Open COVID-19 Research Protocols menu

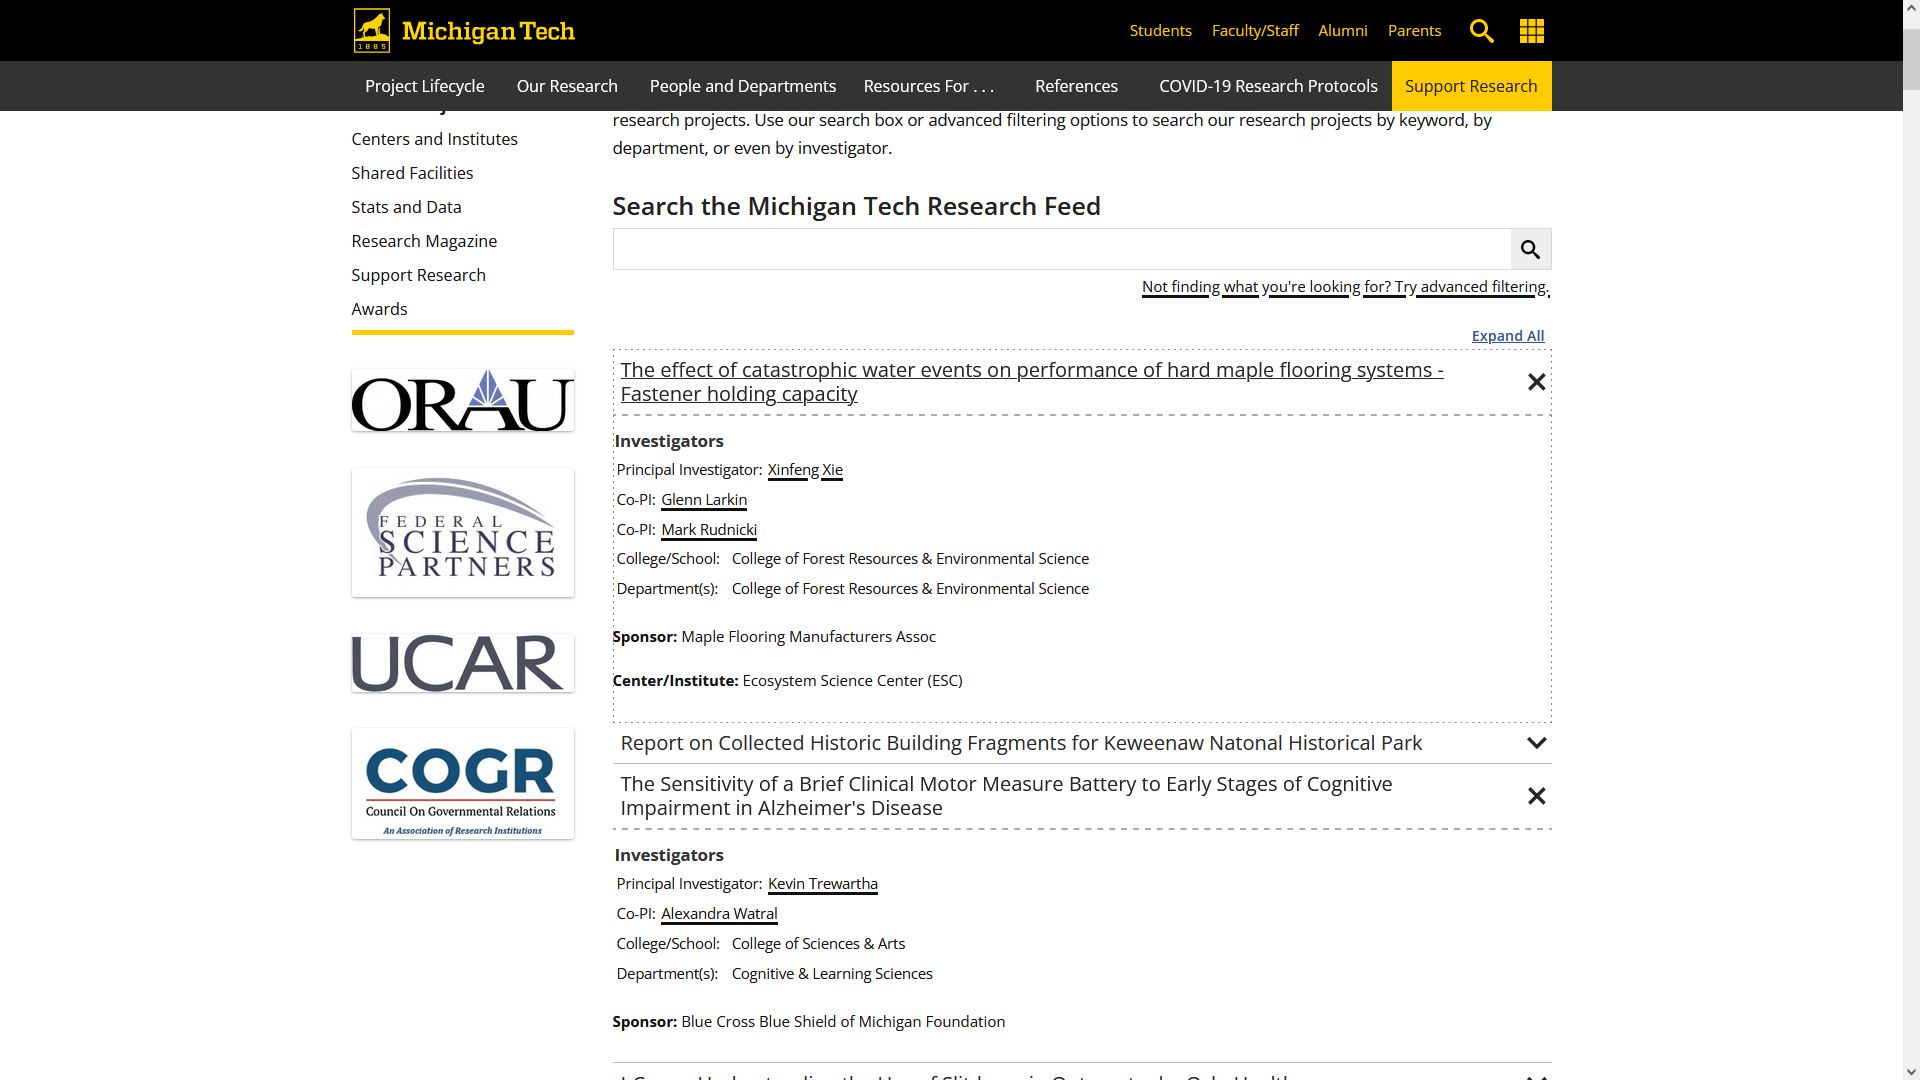click(x=1268, y=86)
